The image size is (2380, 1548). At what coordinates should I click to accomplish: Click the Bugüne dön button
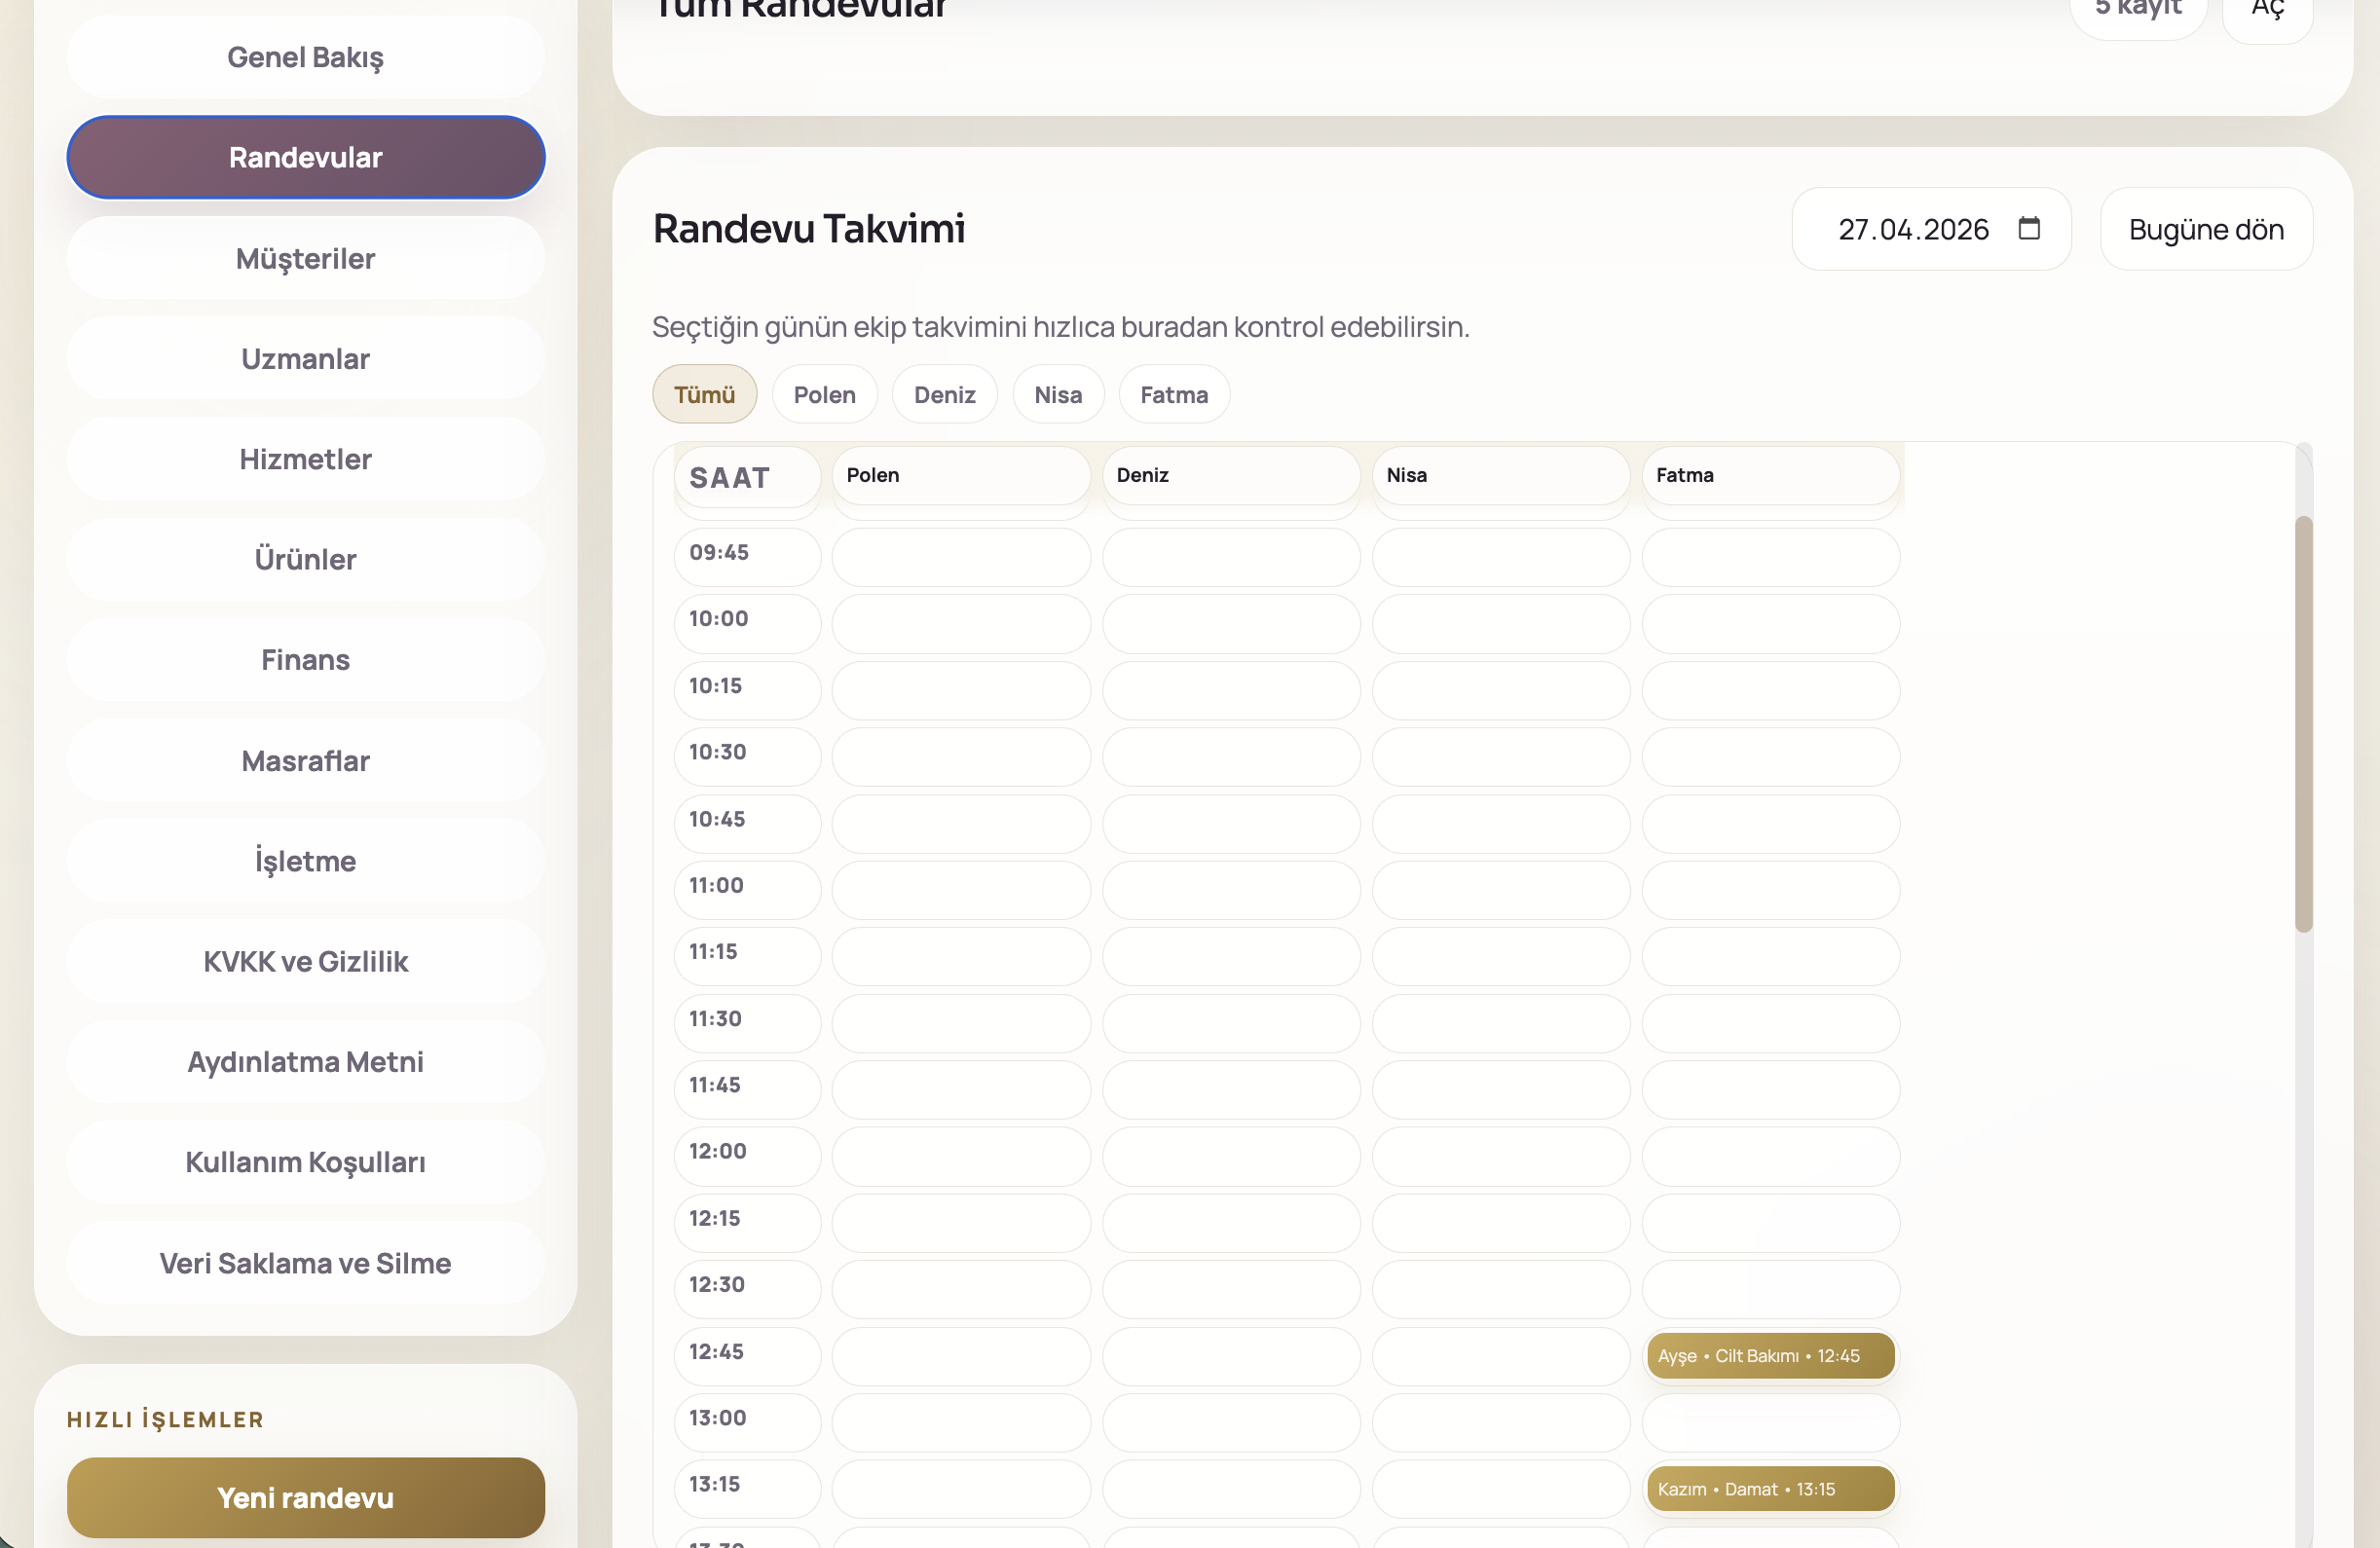click(2206, 229)
